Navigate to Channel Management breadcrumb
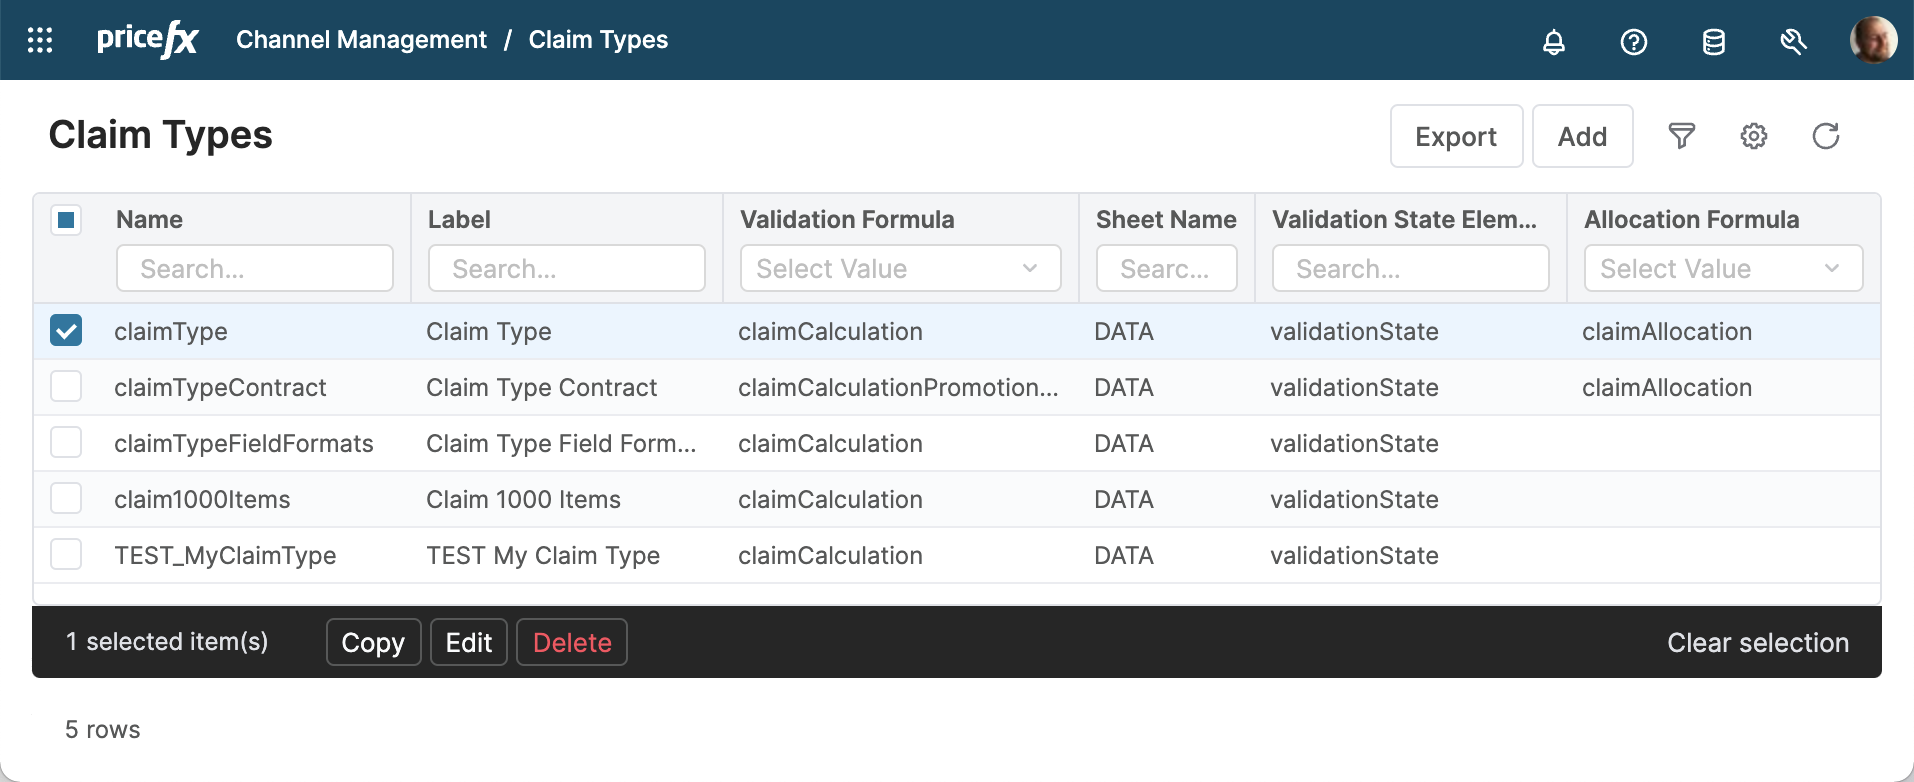 pyautogui.click(x=361, y=40)
